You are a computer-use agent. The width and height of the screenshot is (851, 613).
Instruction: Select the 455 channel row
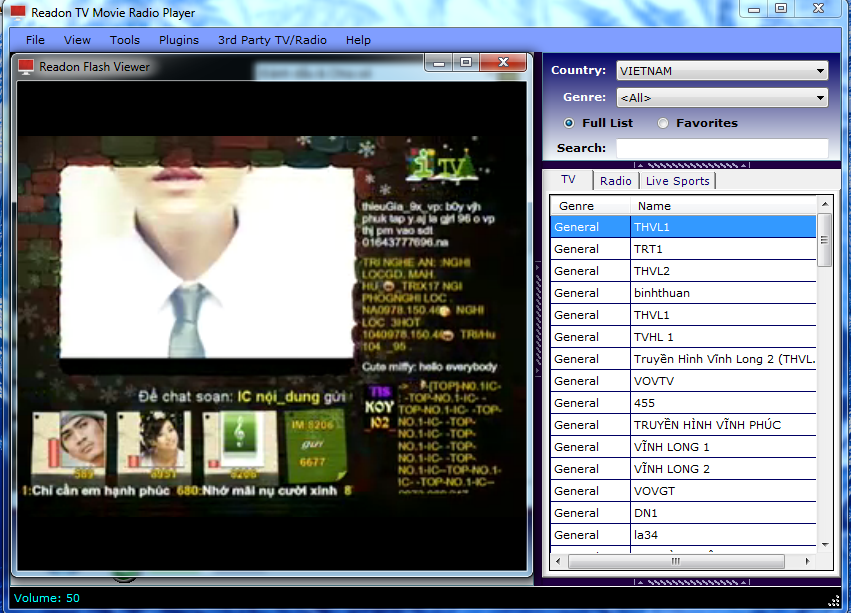point(683,403)
